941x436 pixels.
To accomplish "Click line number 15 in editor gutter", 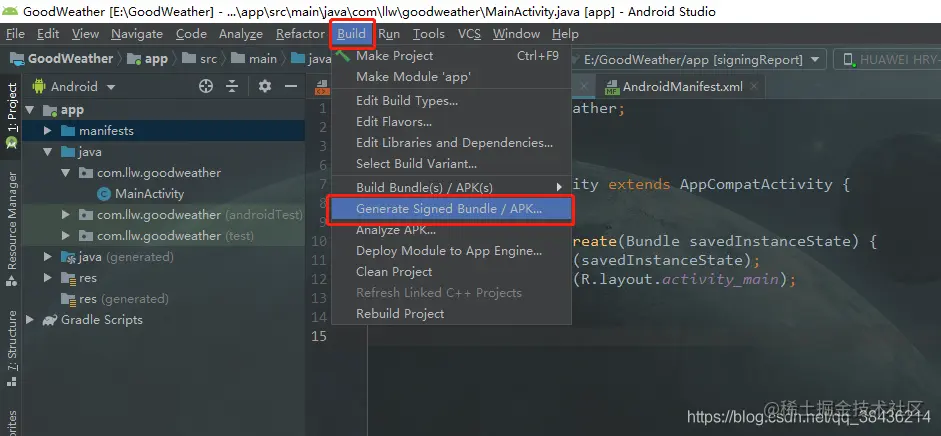I will [319, 336].
